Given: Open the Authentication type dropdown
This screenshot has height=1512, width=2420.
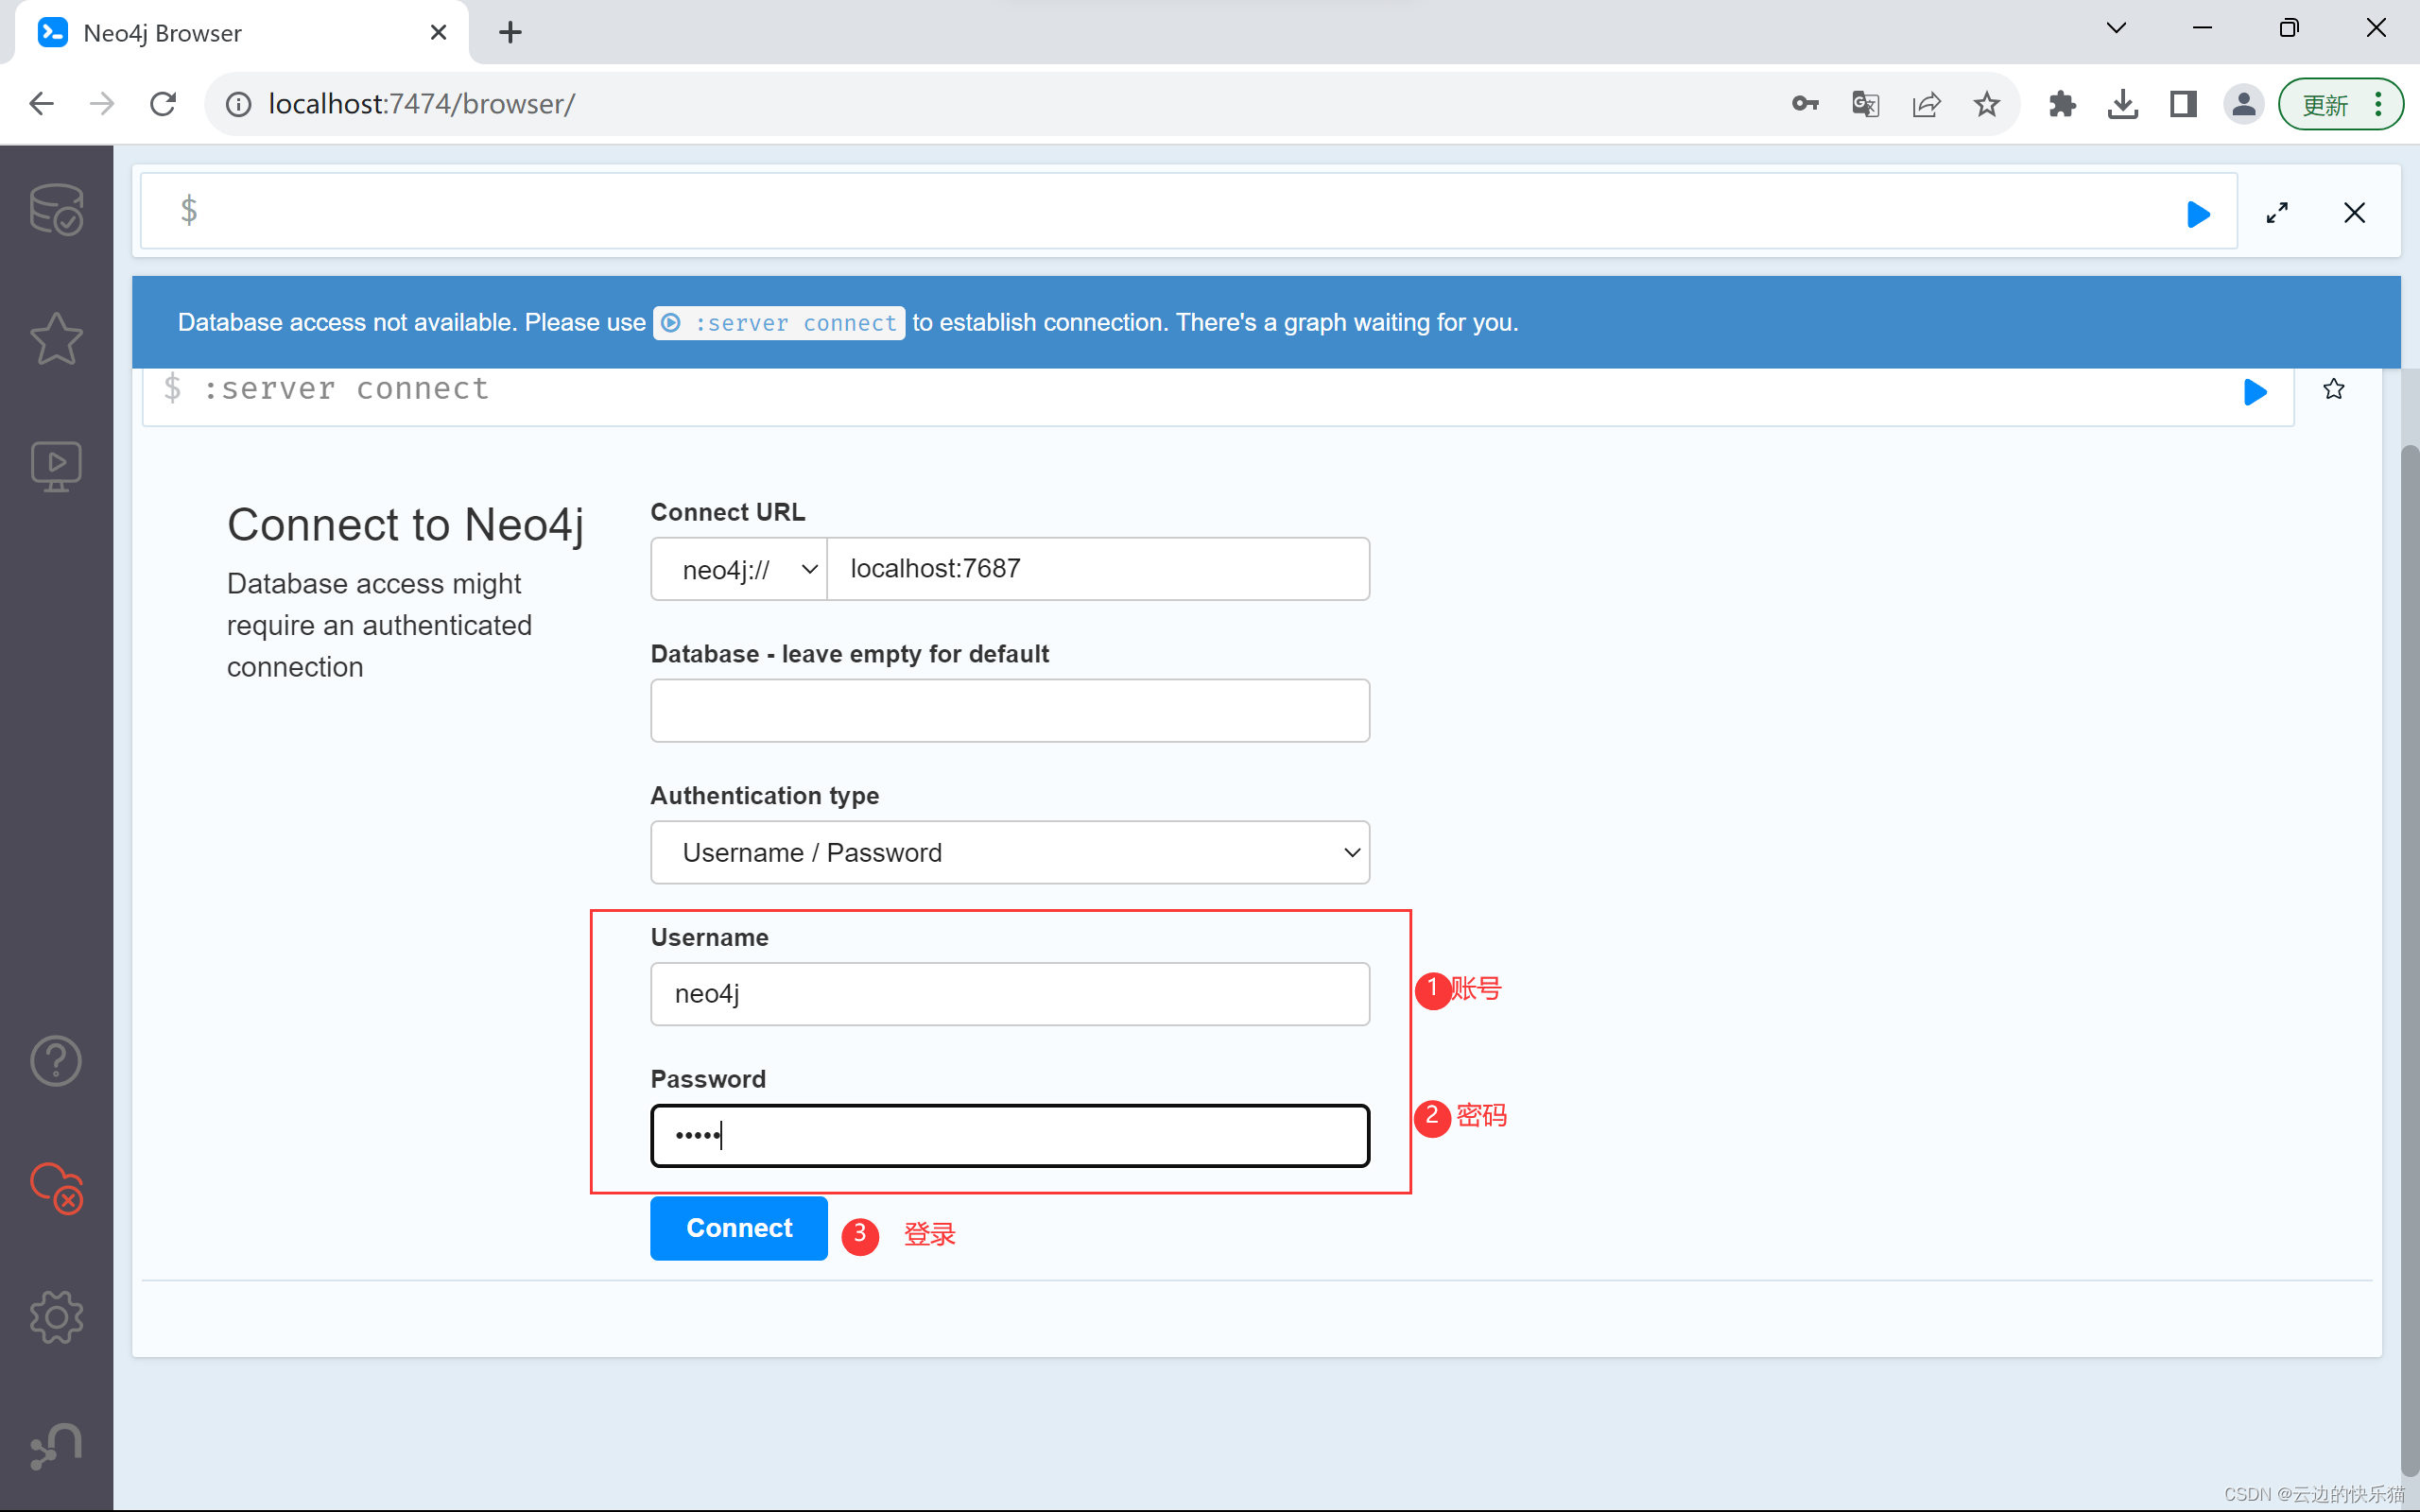Looking at the screenshot, I should 1010,853.
